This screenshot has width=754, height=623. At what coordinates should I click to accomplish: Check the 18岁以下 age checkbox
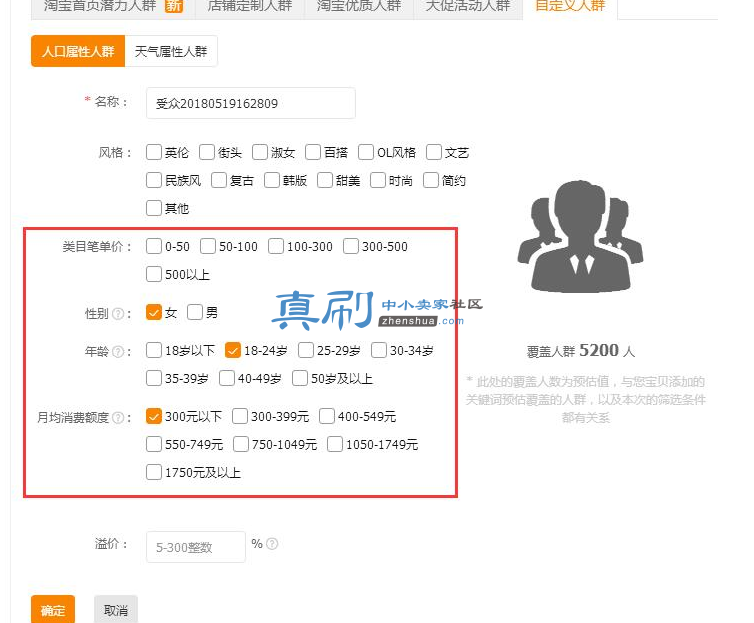click(x=154, y=350)
